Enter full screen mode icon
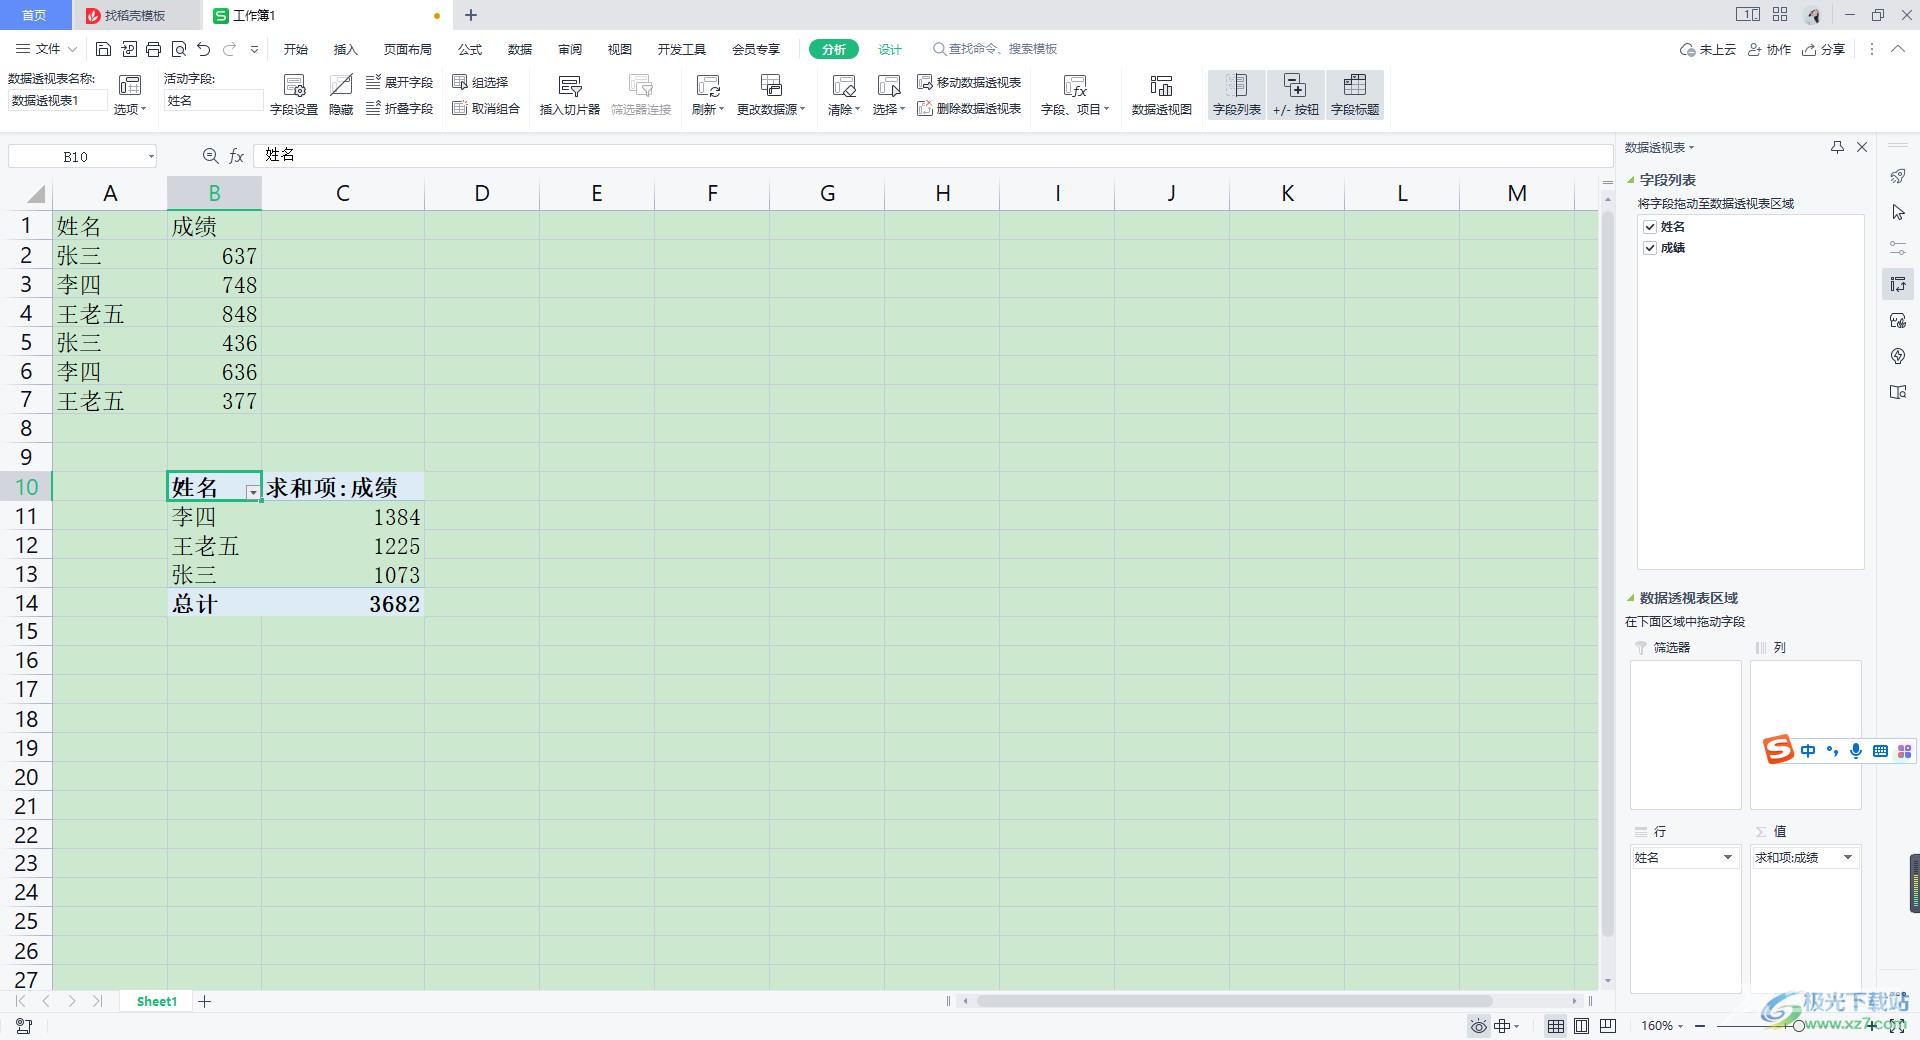This screenshot has width=1920, height=1040. [x=1896, y=1026]
